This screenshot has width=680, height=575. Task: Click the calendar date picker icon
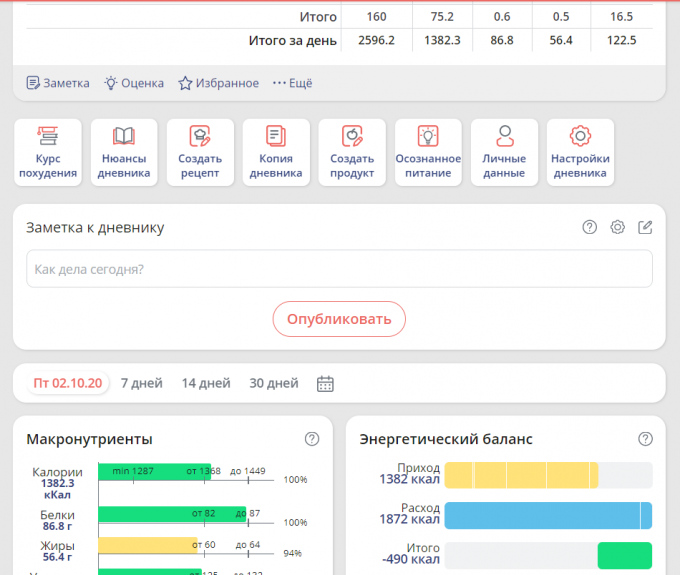tap(325, 383)
